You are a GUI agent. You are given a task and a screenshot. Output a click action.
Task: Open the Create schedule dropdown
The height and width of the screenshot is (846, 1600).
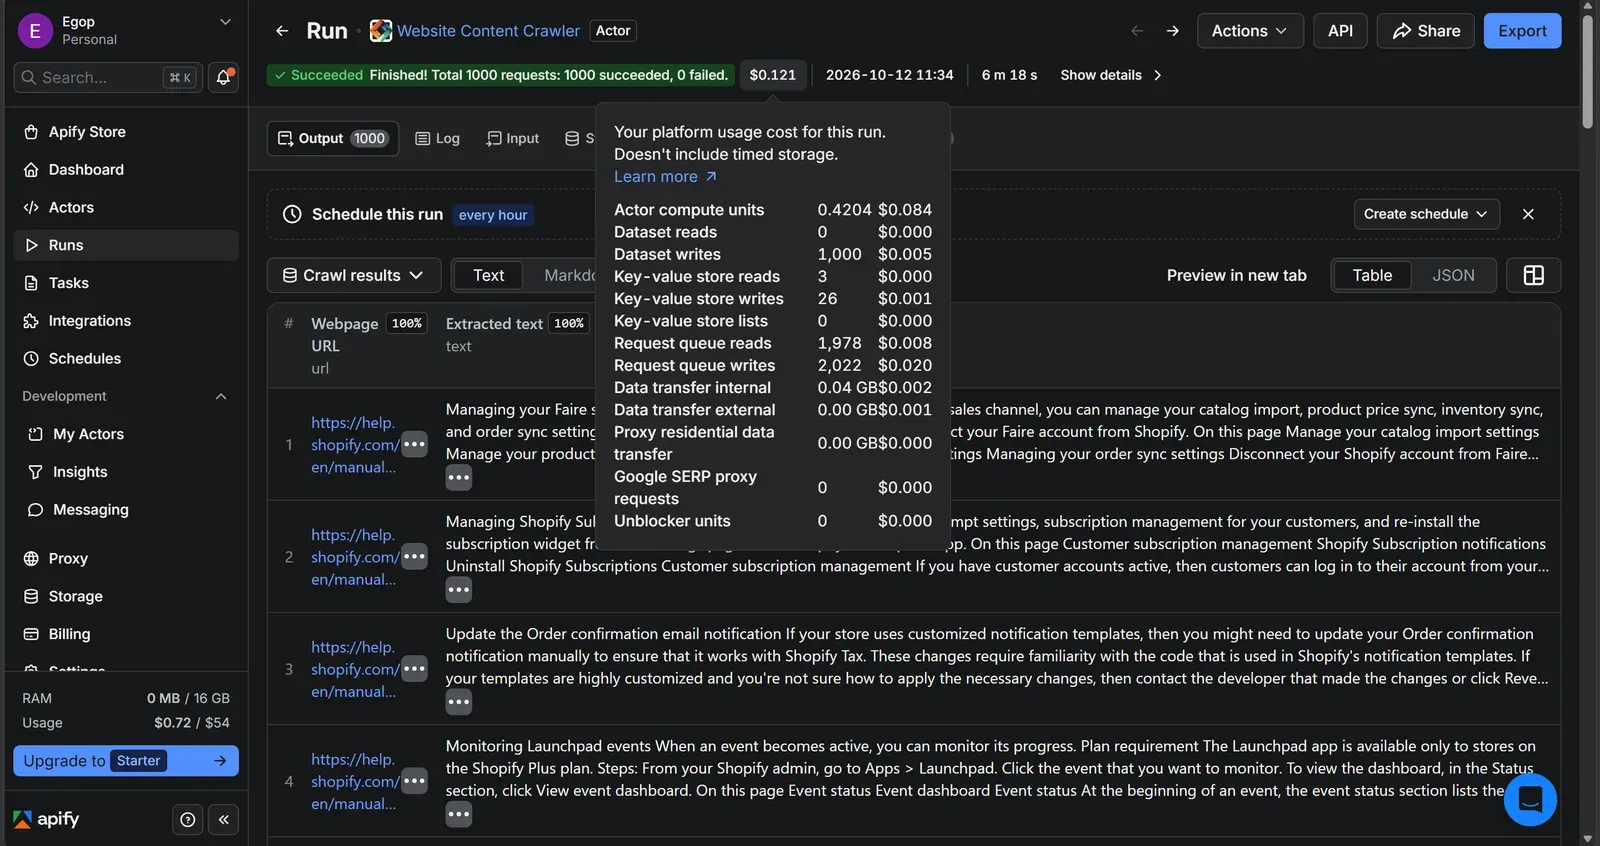(1425, 214)
